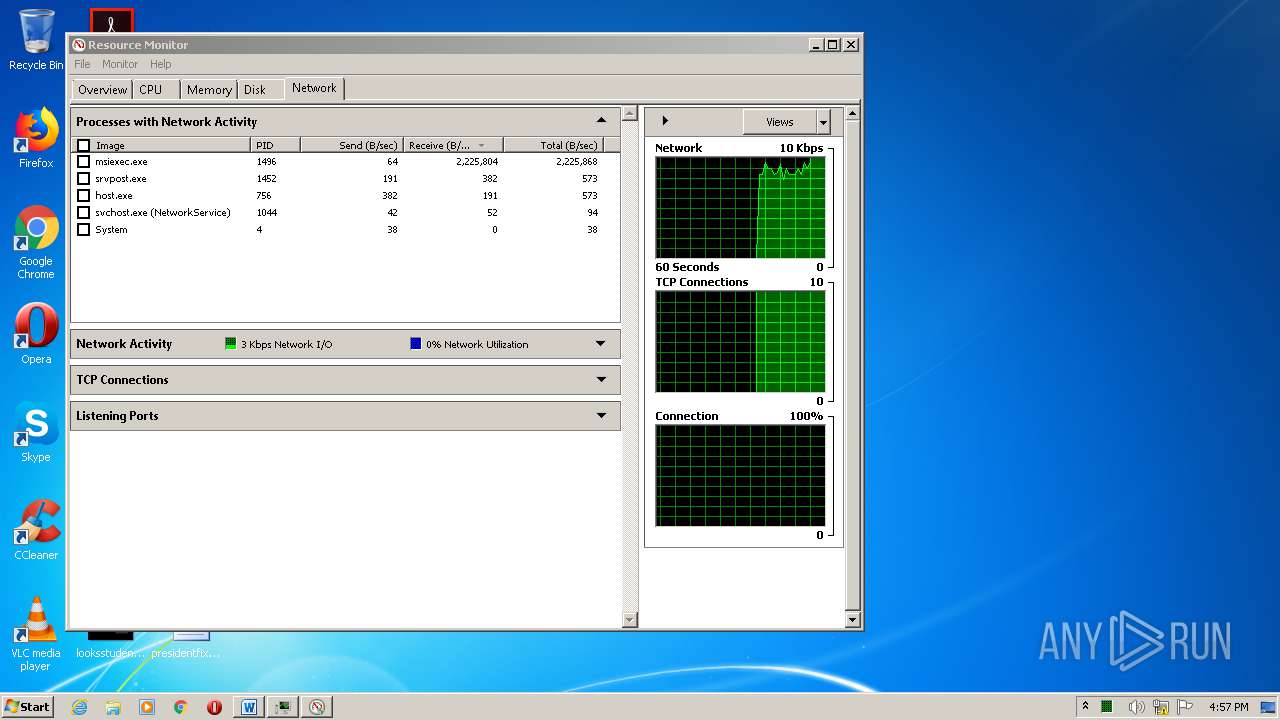Toggle the select-all Image header checkbox
This screenshot has width=1280, height=720.
(x=83, y=145)
